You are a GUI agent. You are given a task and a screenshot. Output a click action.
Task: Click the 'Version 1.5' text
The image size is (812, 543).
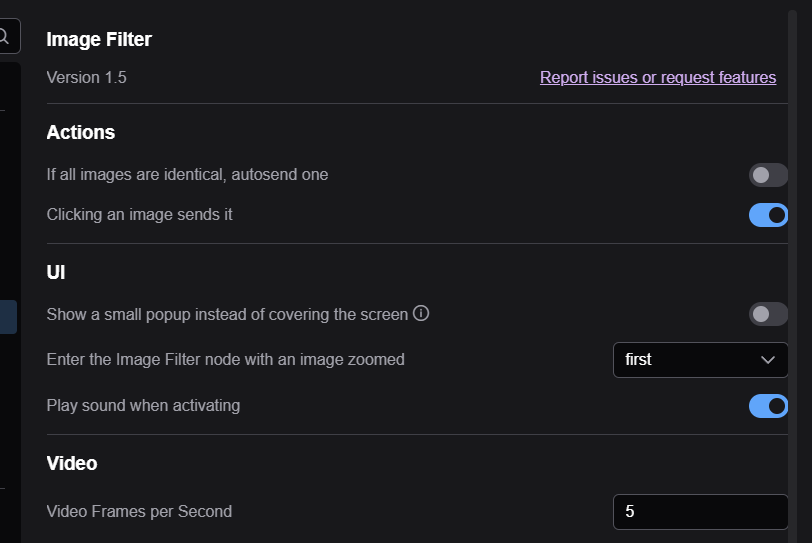coord(86,77)
